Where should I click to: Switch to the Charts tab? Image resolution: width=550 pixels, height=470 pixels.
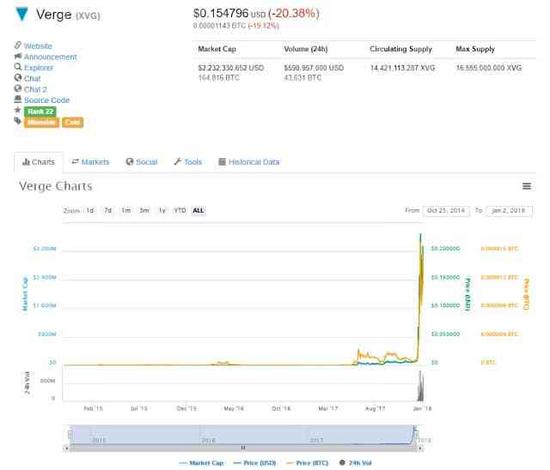click(39, 162)
